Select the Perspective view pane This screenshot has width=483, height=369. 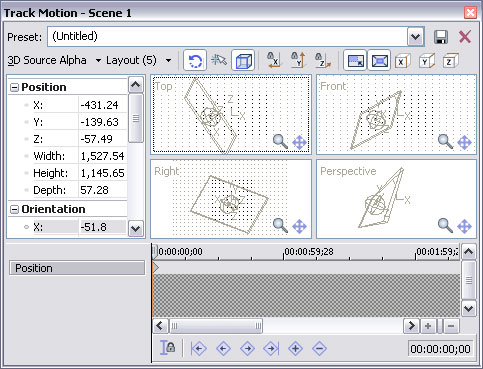[396, 199]
